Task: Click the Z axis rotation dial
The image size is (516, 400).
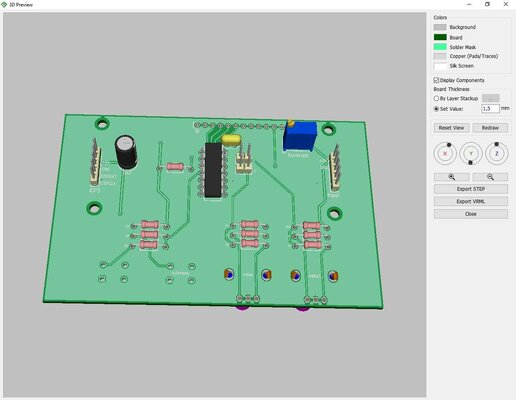Action: (497, 154)
